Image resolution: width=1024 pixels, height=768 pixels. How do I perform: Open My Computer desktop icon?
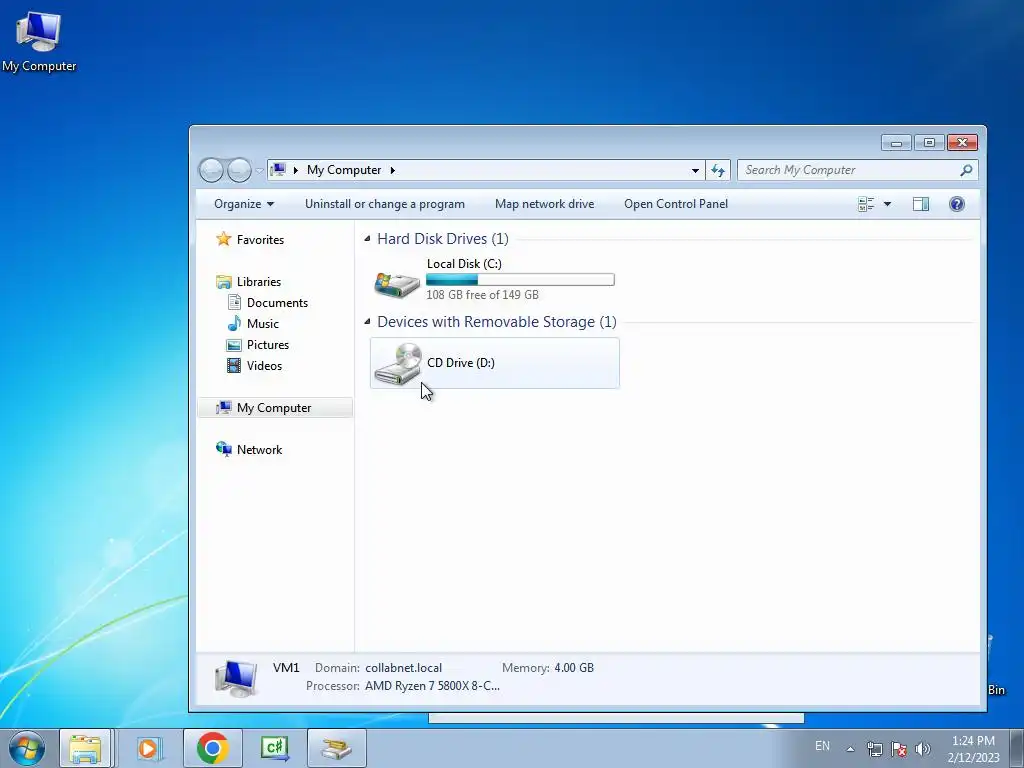pyautogui.click(x=39, y=40)
